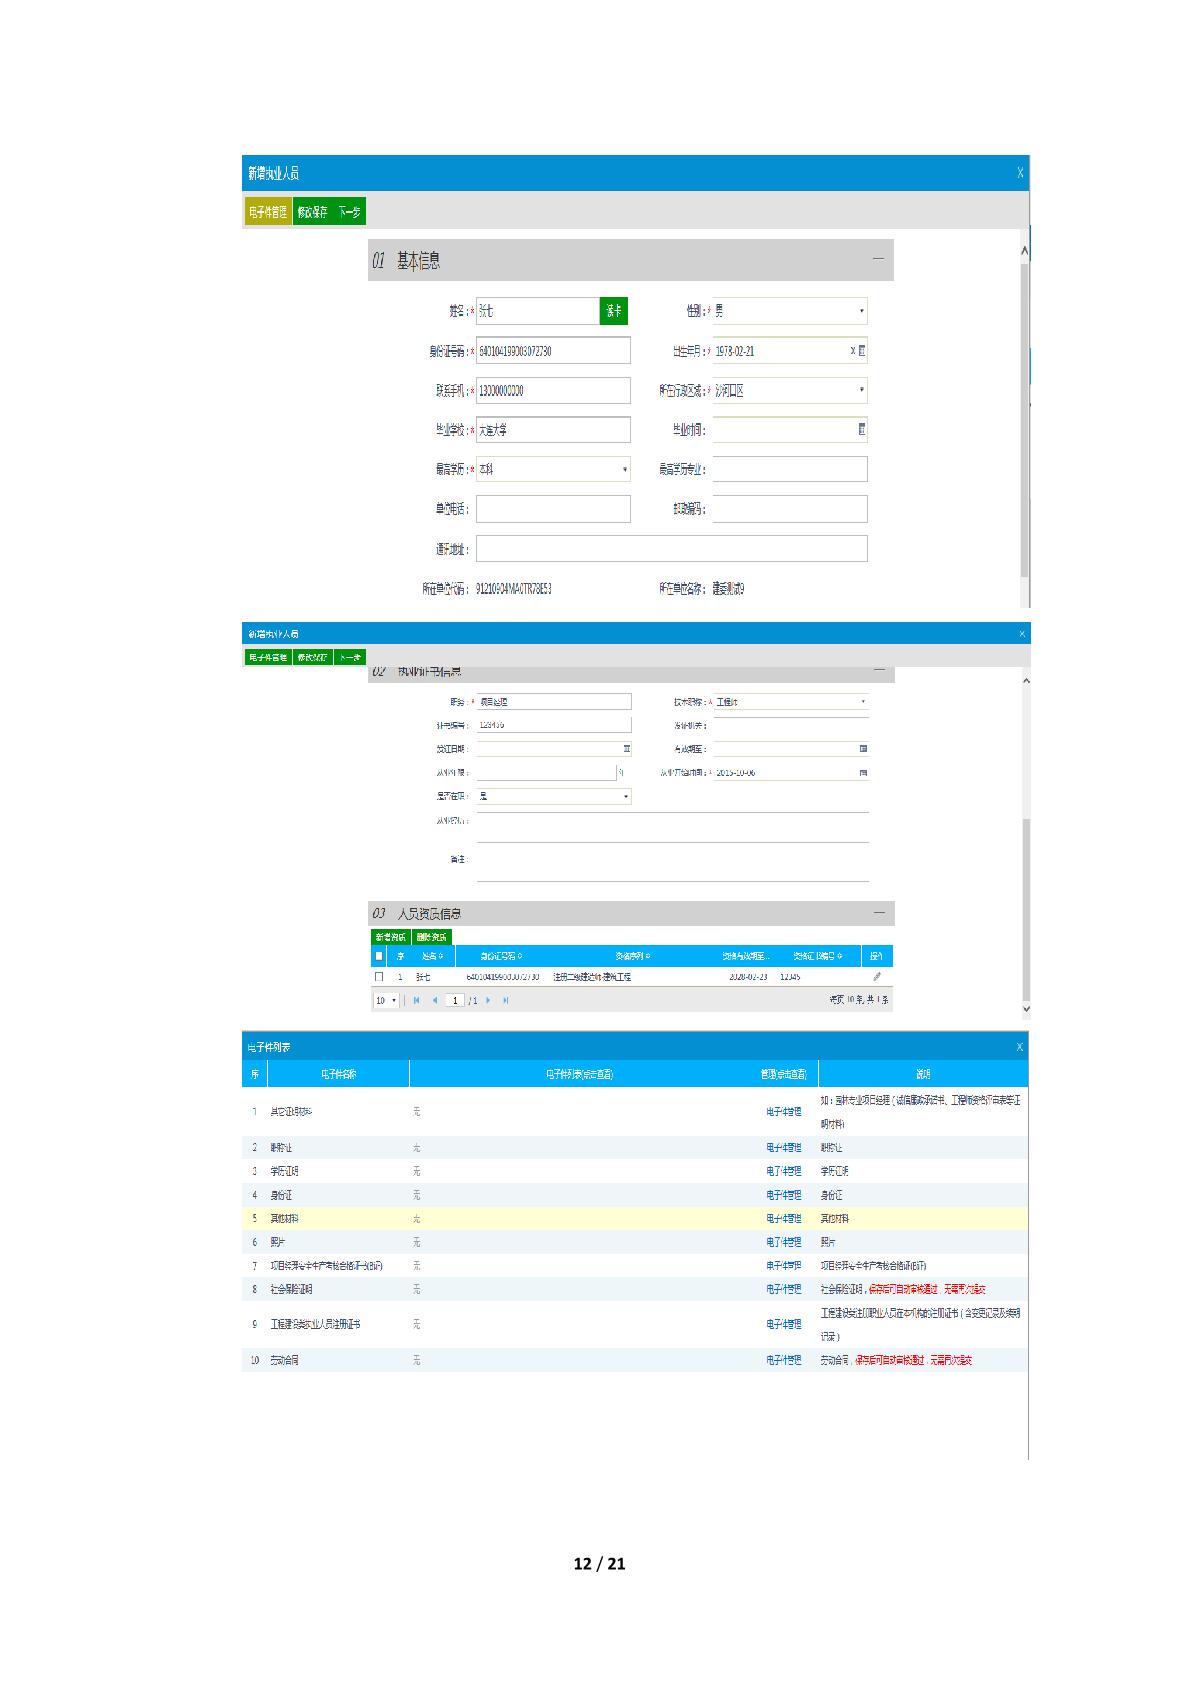Screen dimensions: 1199x1696
Task: Click the certificate number field containing 123456
Action: 554,725
